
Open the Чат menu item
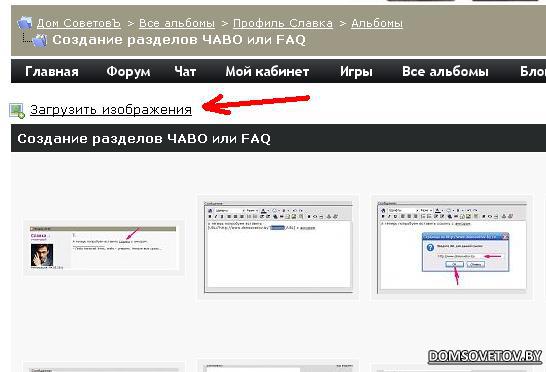(185, 71)
